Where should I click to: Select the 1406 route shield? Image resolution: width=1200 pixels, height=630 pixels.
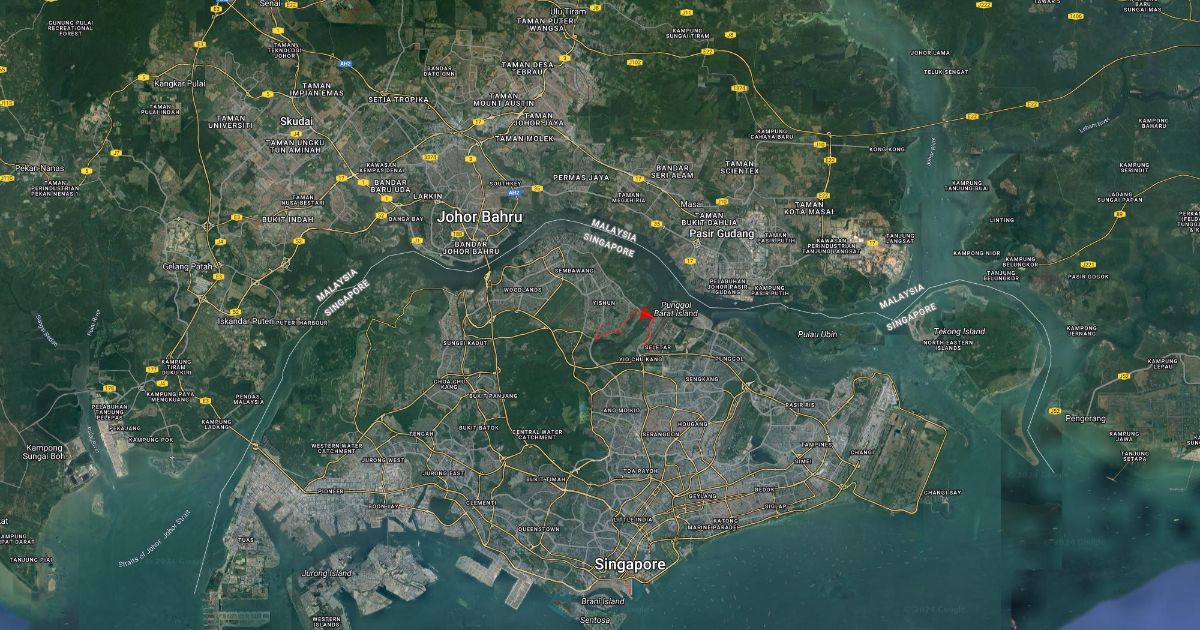[x=1076, y=16]
